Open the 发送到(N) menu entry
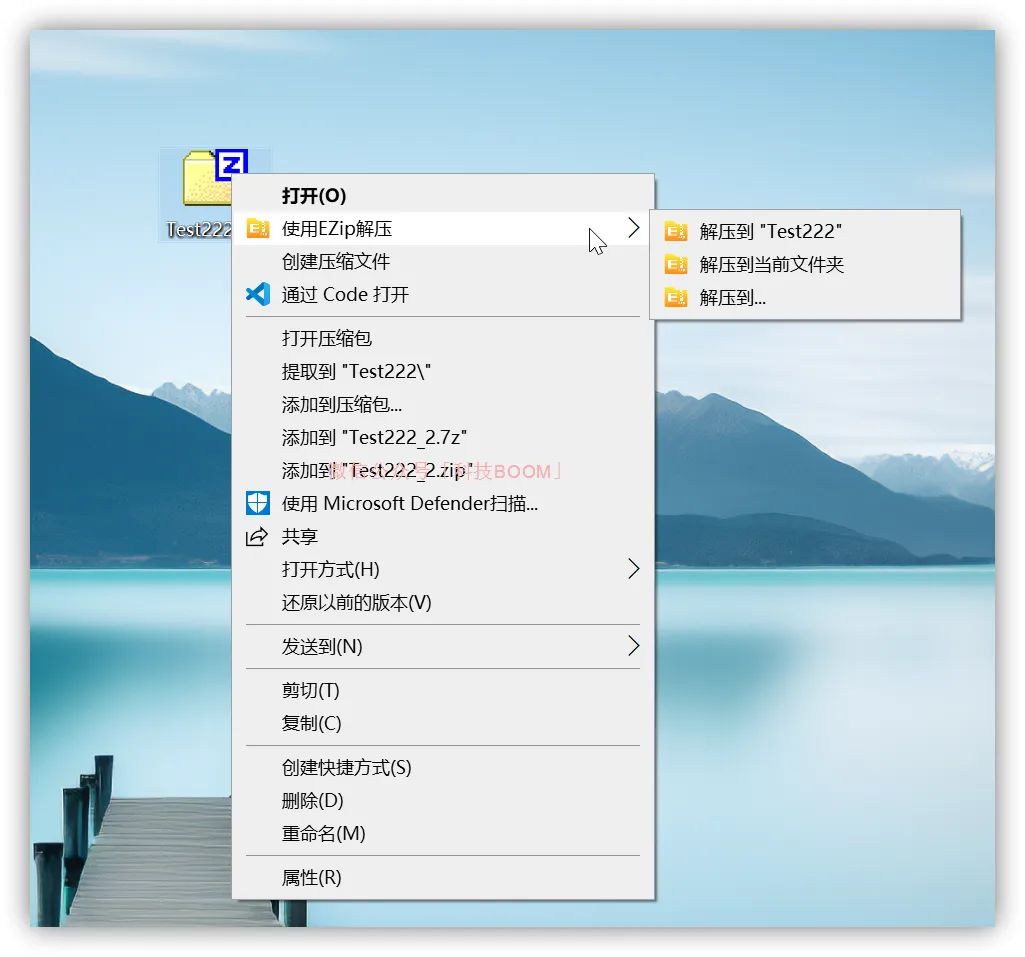The width and height of the screenshot is (1025, 957). [443, 646]
